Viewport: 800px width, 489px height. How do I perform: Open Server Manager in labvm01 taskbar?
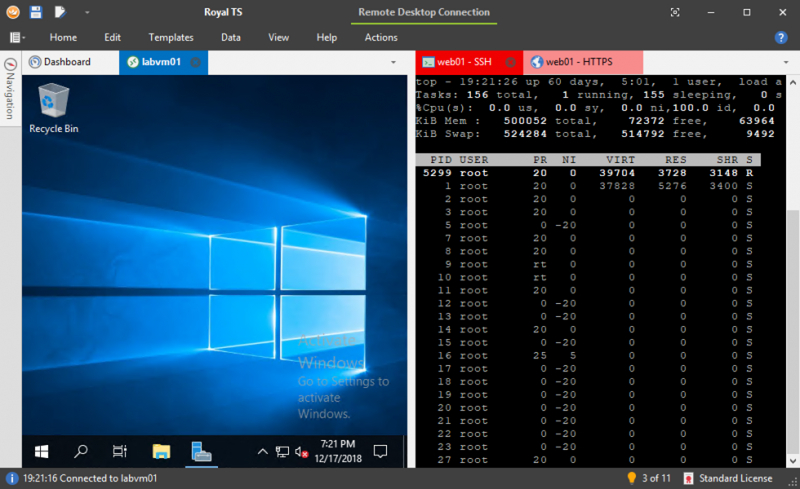[201, 451]
